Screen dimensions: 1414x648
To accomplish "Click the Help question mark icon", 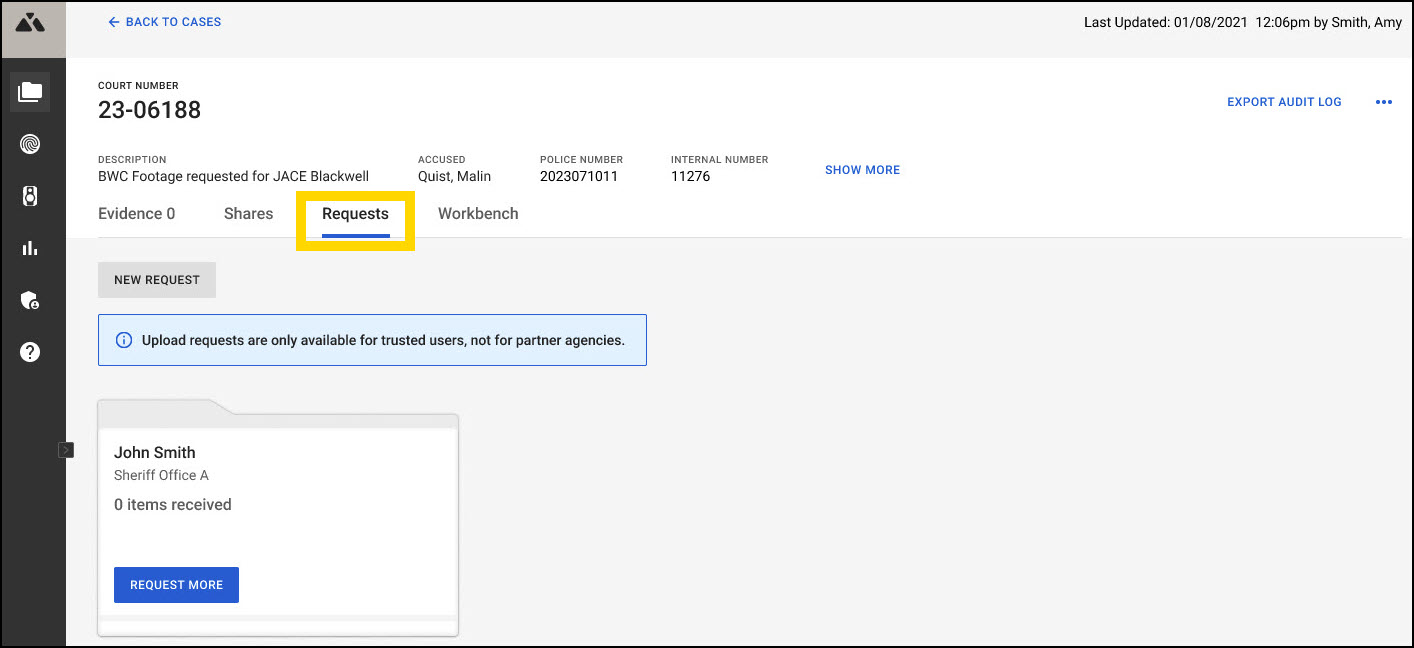I will click(31, 351).
